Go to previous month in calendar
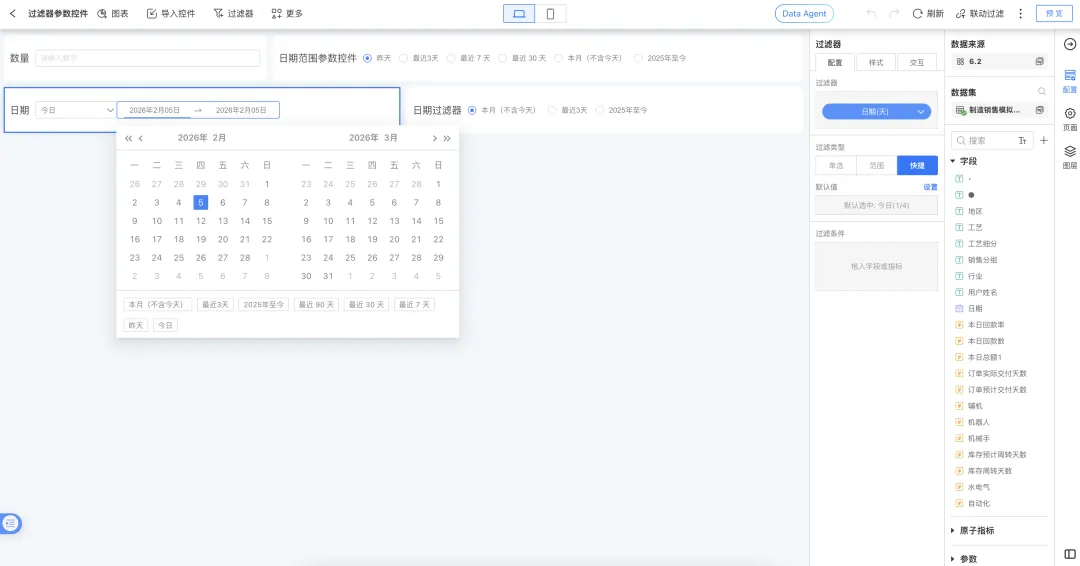 pyautogui.click(x=141, y=138)
